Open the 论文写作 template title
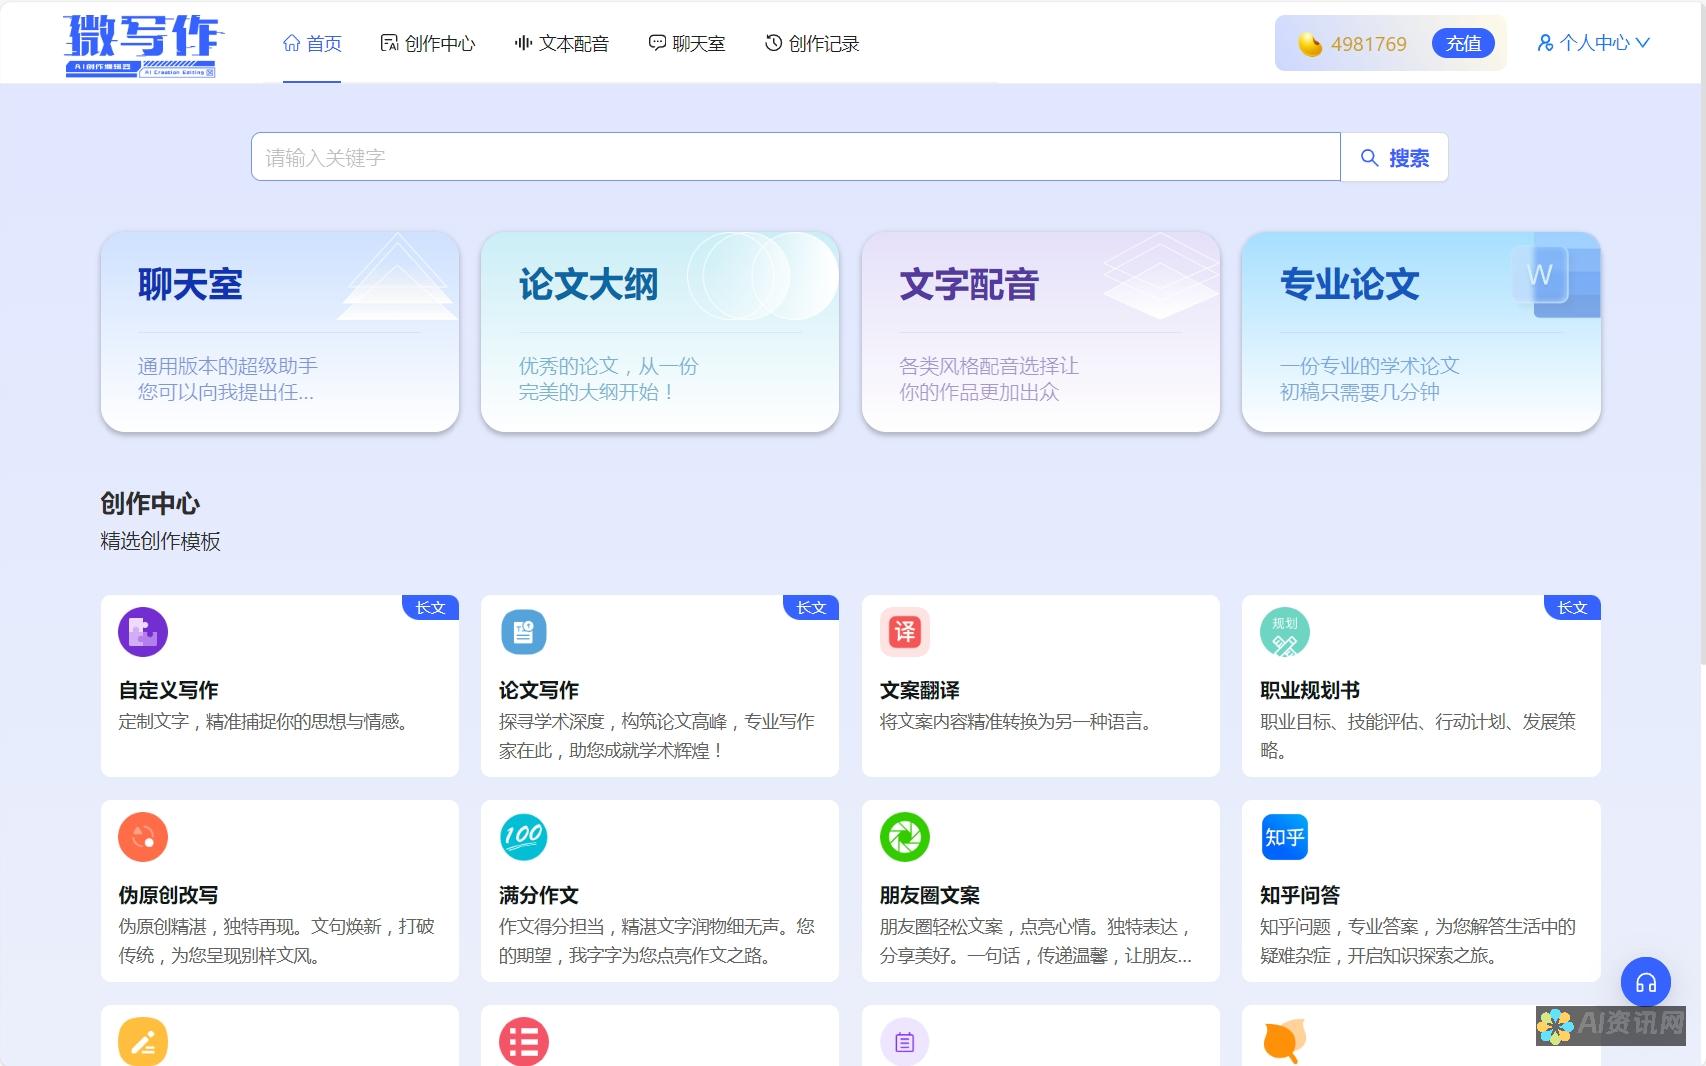The height and width of the screenshot is (1066, 1706). [539, 690]
